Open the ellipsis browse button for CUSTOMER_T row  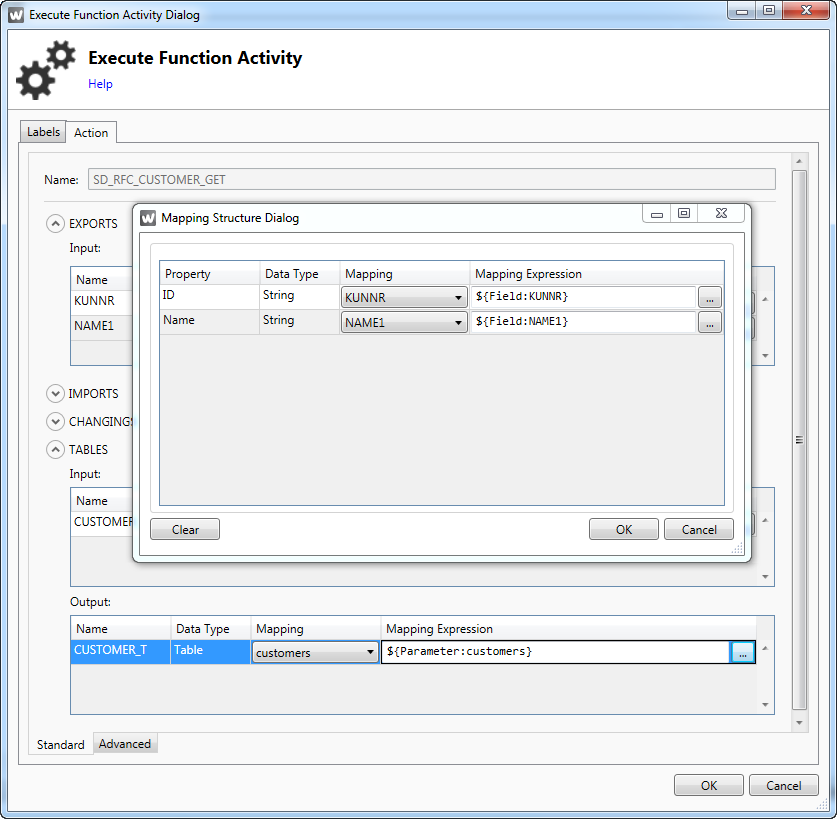[742, 652]
